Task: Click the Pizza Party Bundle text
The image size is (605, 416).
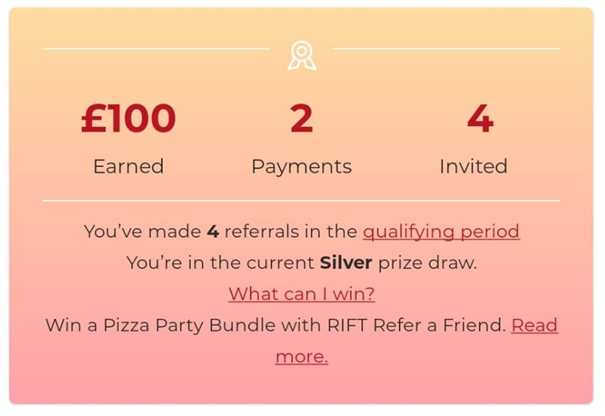Action: [189, 325]
